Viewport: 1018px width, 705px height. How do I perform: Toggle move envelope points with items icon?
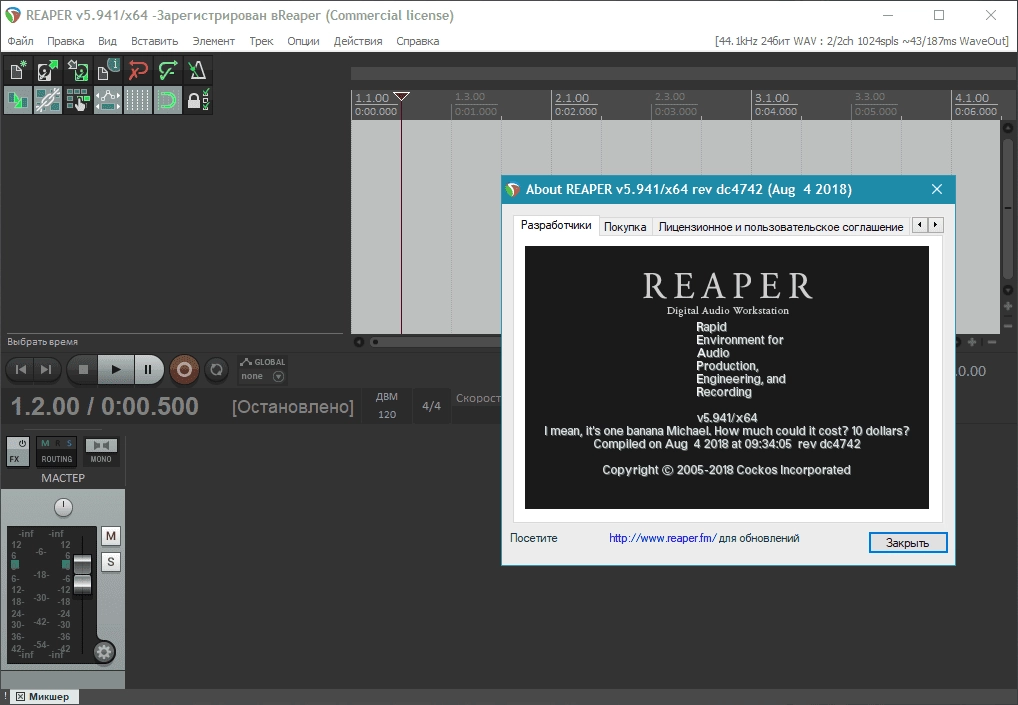108,100
